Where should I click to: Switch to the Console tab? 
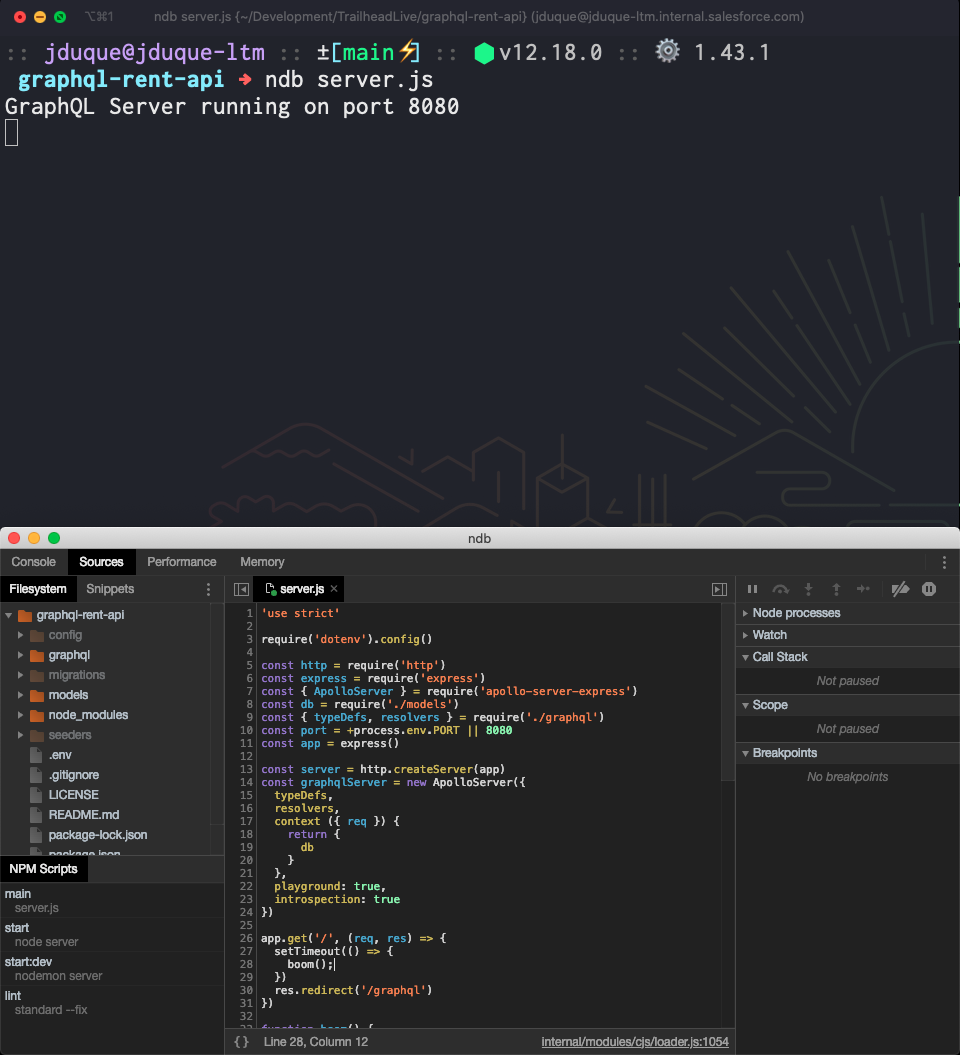(x=33, y=562)
